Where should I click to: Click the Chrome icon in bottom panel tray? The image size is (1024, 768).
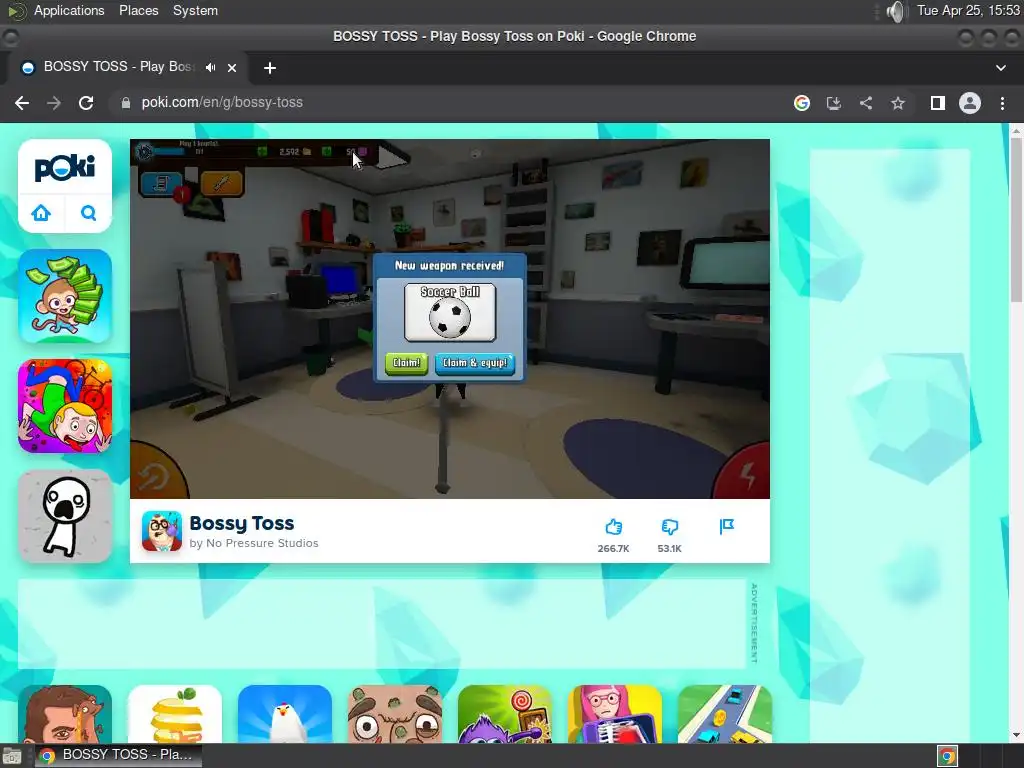point(948,756)
